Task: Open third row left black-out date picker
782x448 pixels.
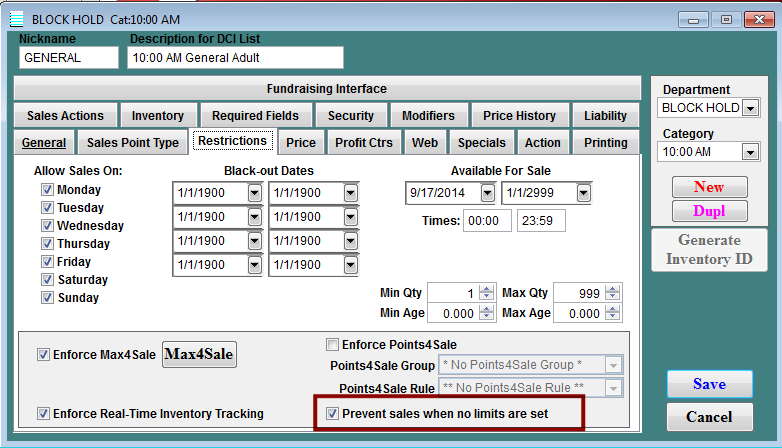Action: [254, 241]
